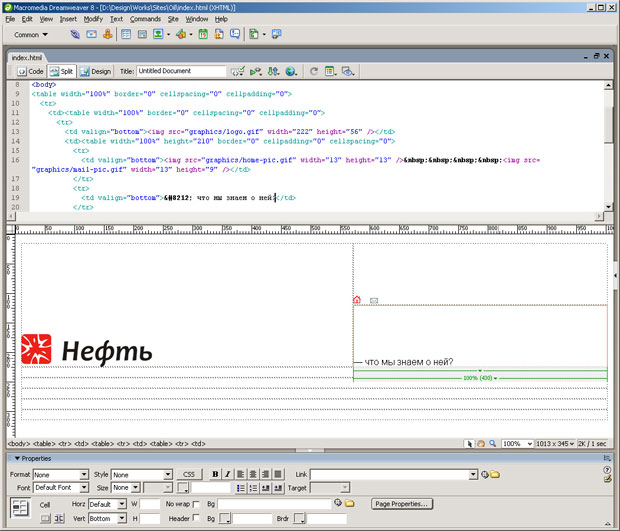This screenshot has width=620, height=531.
Task: Apply bold formatting in Properties
Action: (x=215, y=474)
